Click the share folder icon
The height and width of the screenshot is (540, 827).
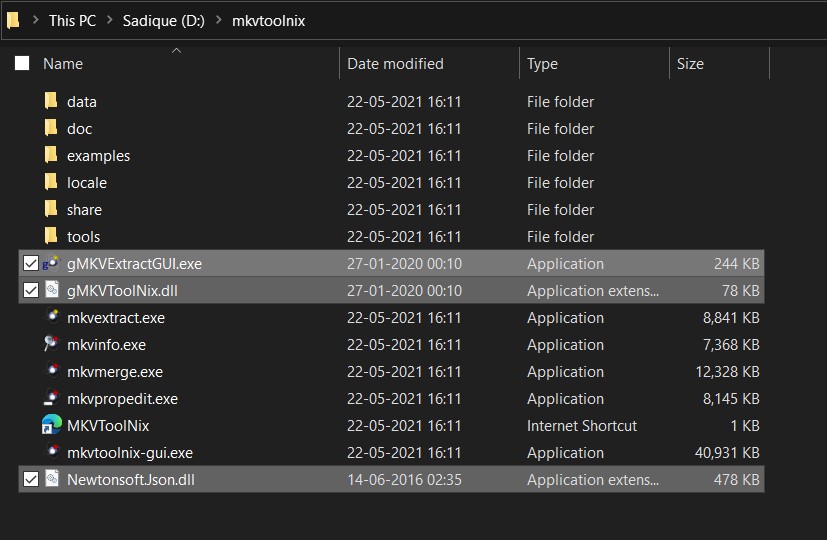[51, 209]
